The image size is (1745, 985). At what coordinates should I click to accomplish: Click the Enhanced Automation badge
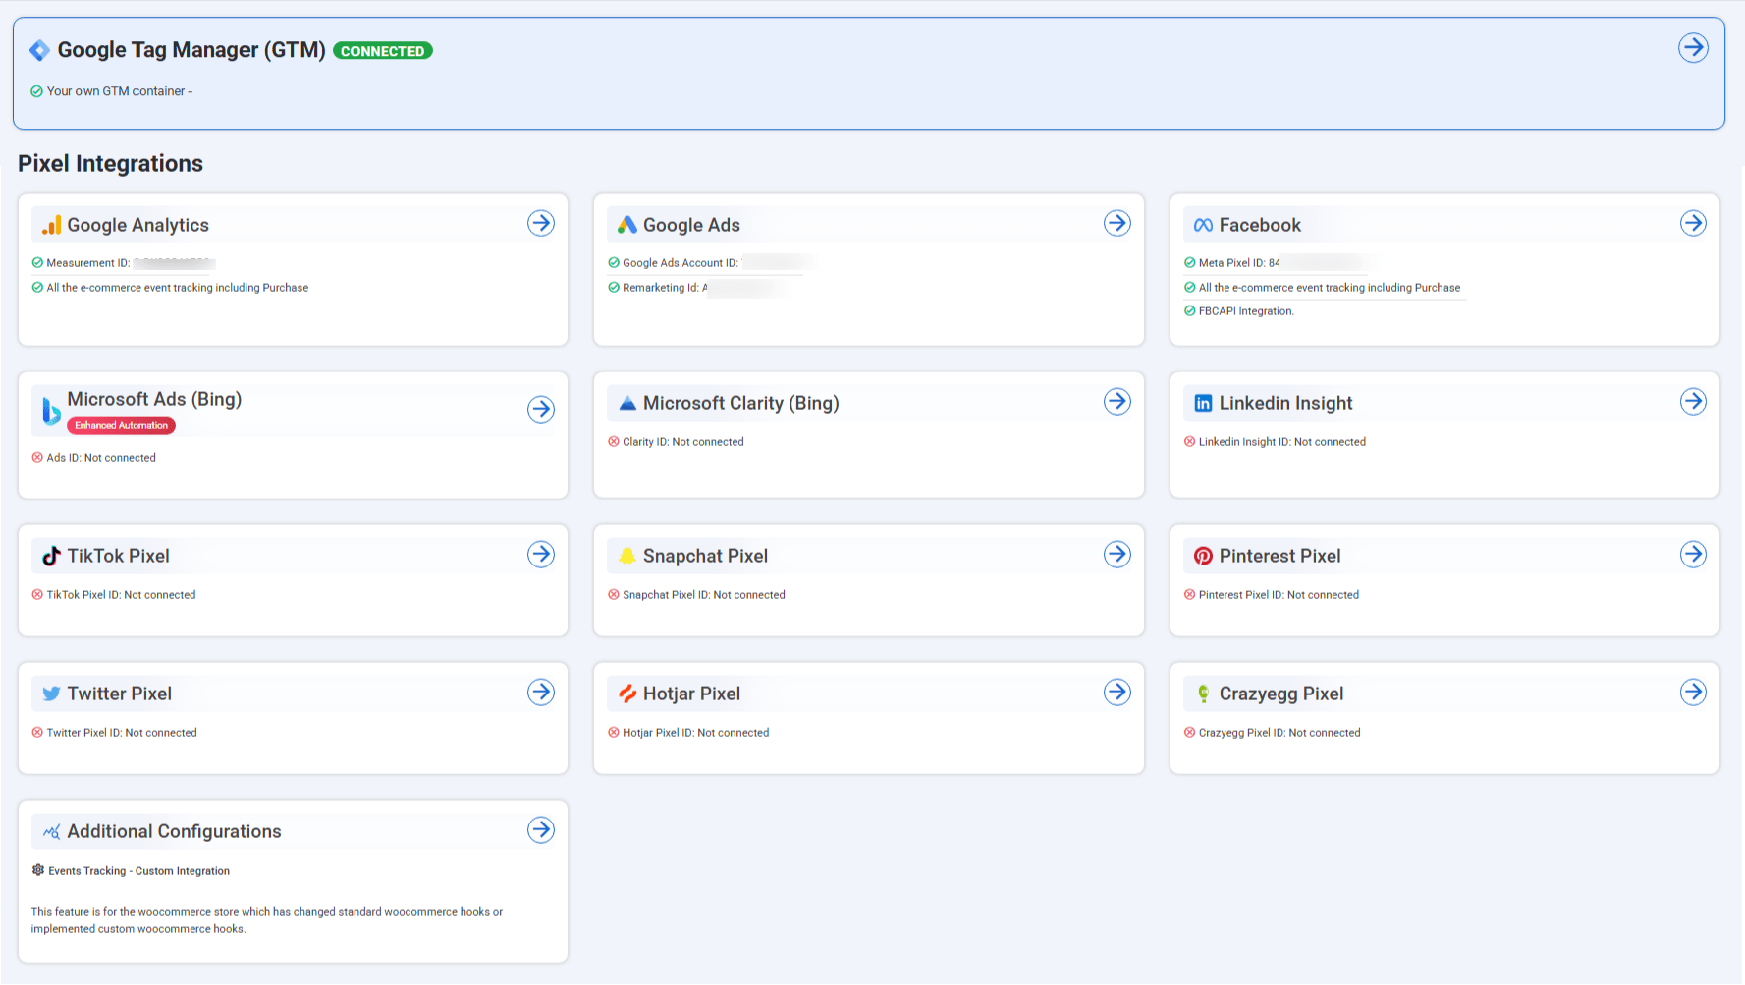pos(122,426)
